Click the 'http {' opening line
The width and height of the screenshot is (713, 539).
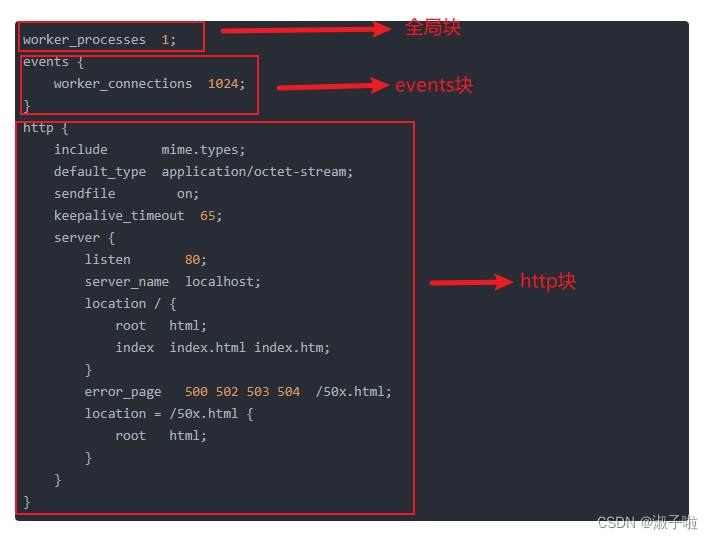[45, 128]
